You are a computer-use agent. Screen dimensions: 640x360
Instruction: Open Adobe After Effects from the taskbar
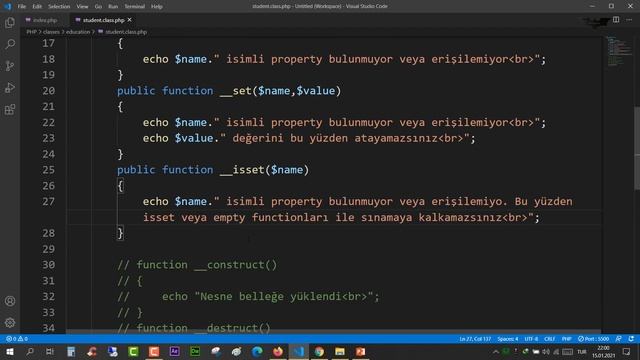(175, 351)
